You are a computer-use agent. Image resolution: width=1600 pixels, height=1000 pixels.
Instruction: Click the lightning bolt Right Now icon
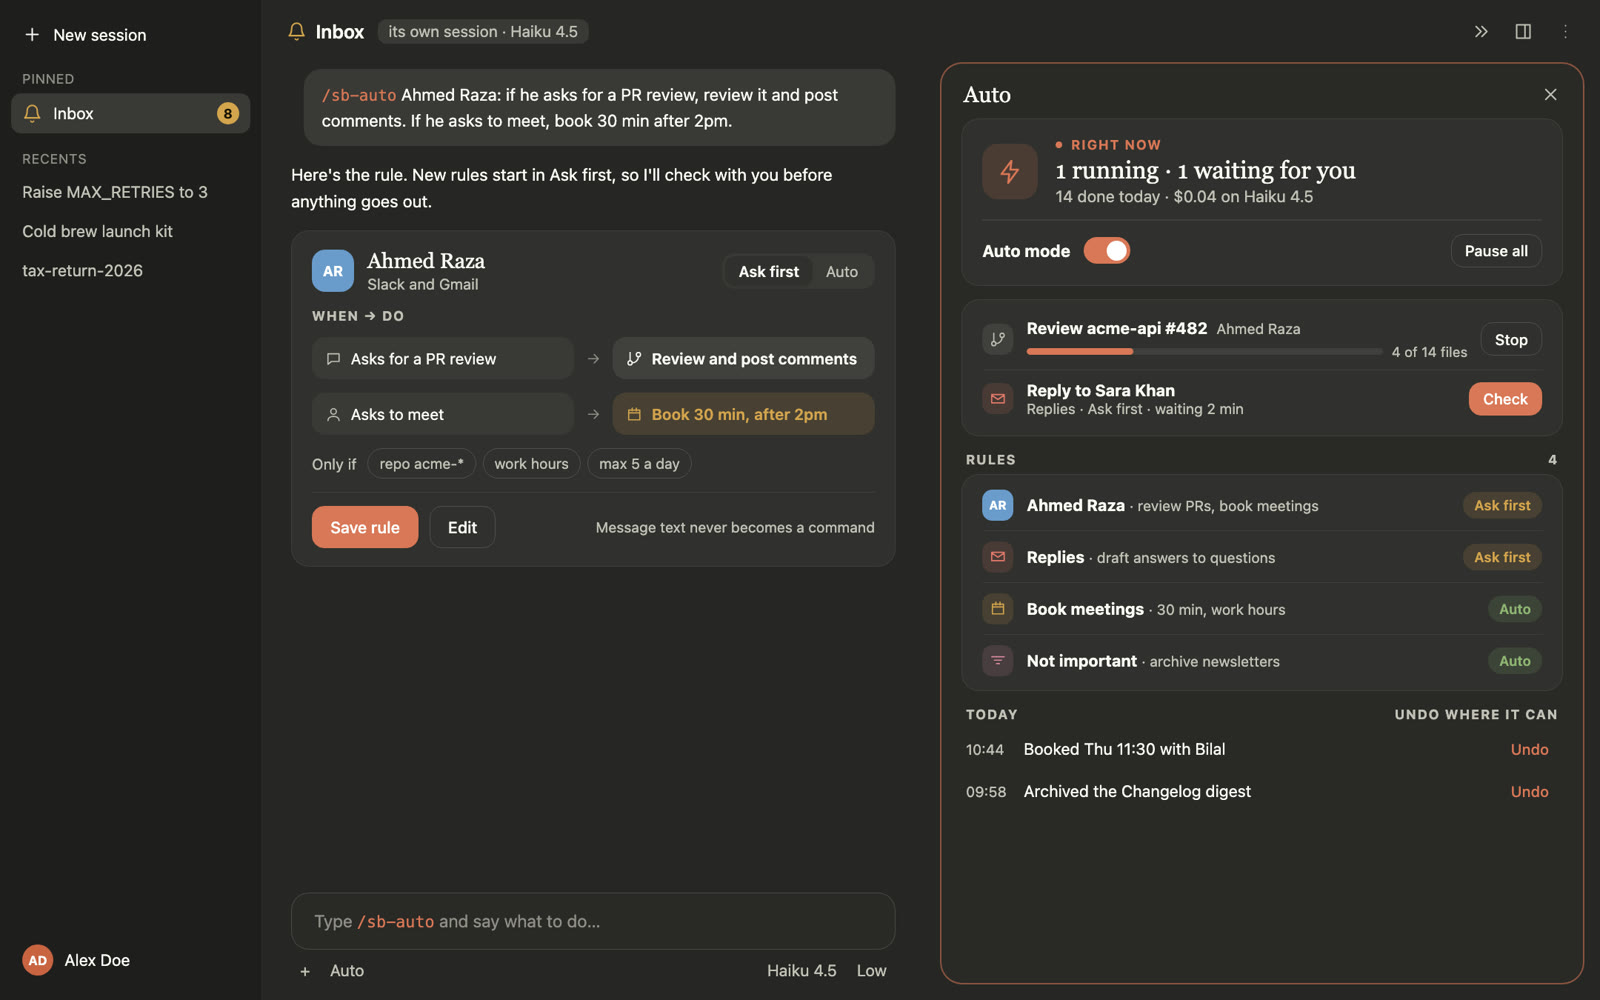pos(1010,171)
